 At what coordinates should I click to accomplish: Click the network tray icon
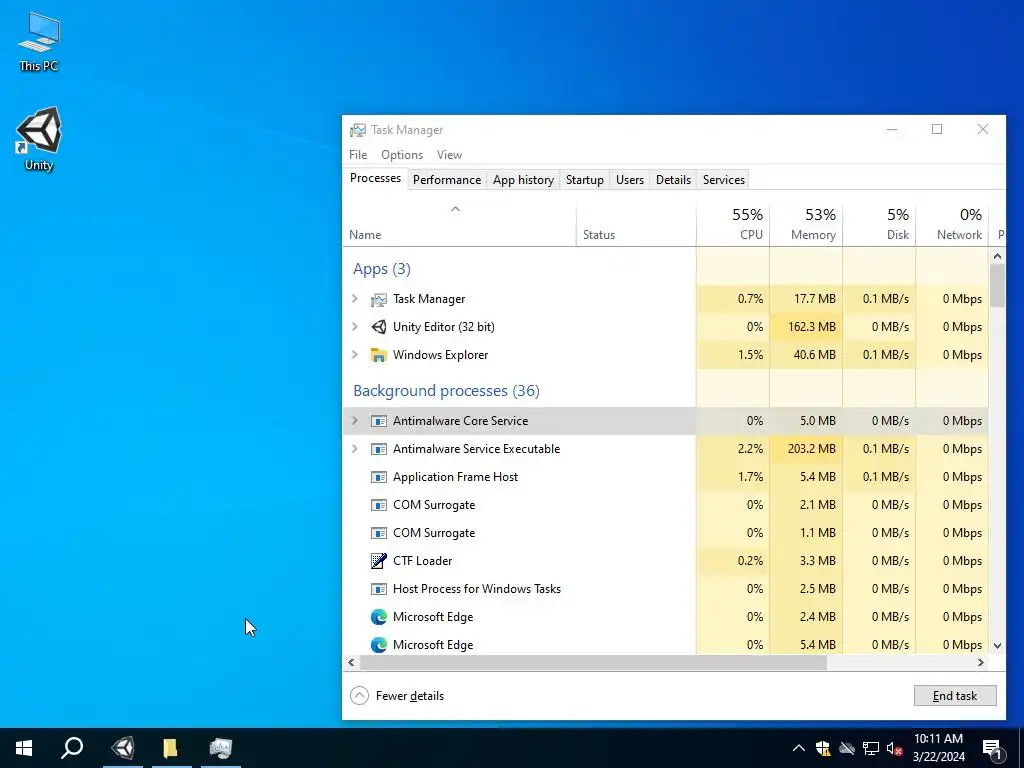coord(871,748)
